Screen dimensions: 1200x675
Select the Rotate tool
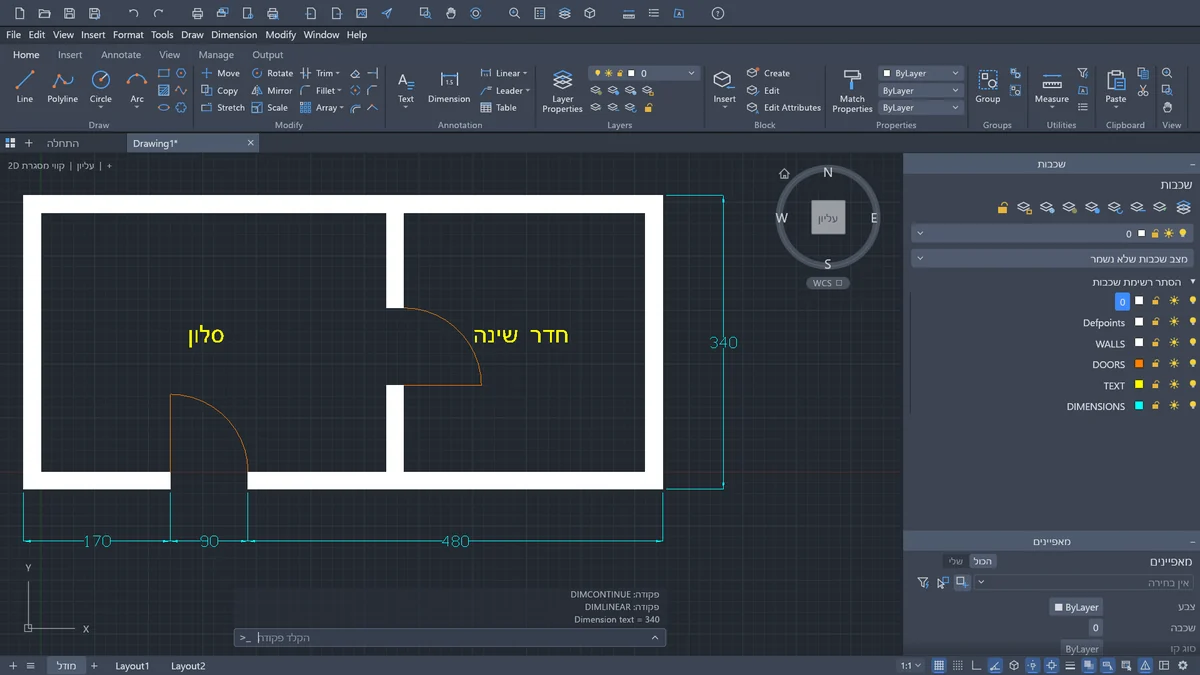tap(272, 73)
